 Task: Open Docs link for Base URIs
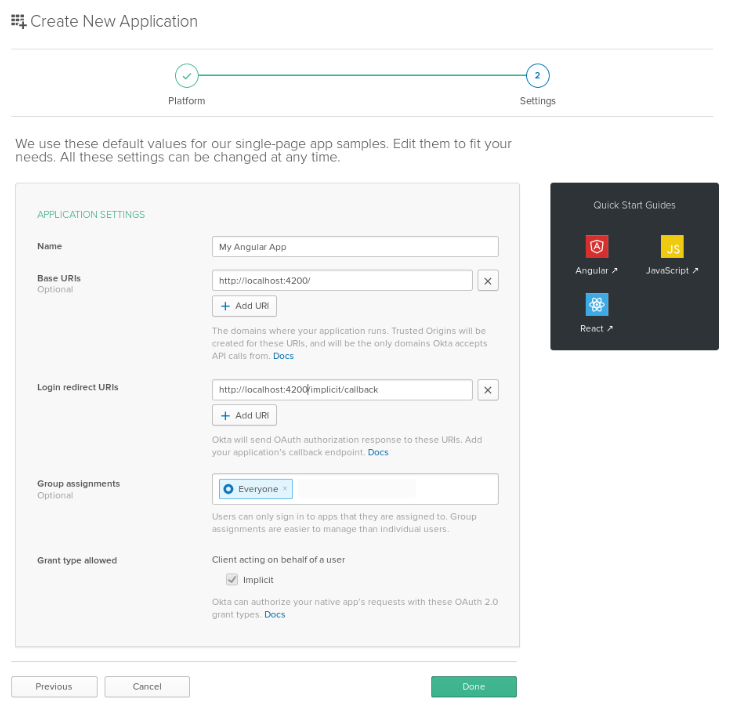[283, 356]
